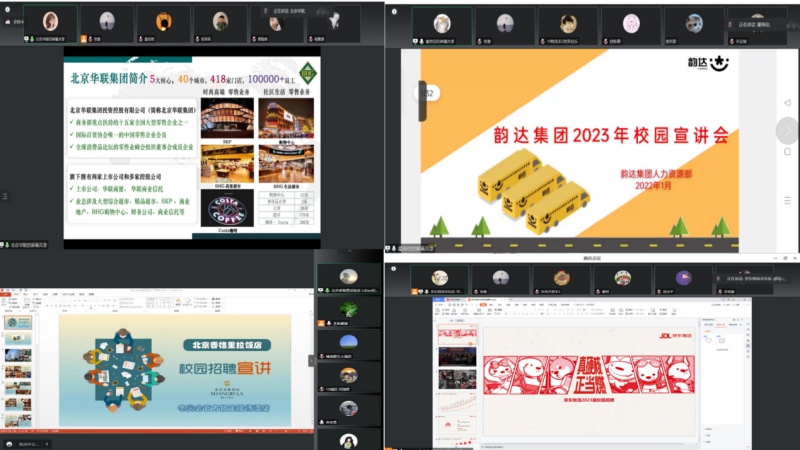
Task: Click the 北京香格里拉饭店 title banner on the slide
Action: [227, 345]
